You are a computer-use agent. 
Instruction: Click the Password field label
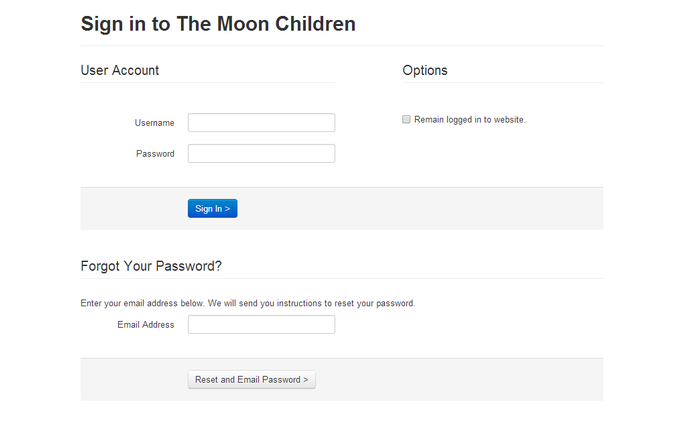(155, 154)
